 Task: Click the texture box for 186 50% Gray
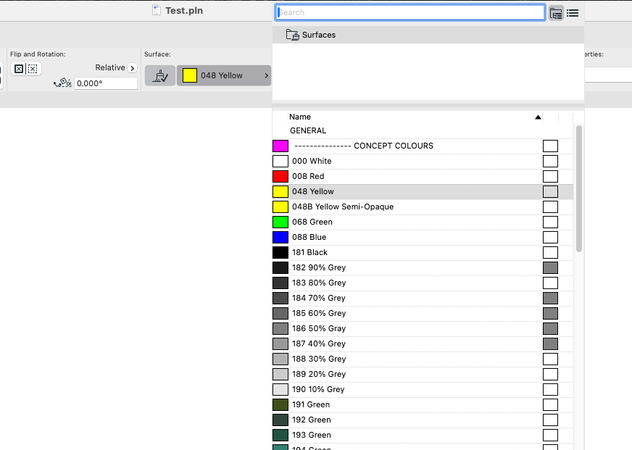(550, 329)
